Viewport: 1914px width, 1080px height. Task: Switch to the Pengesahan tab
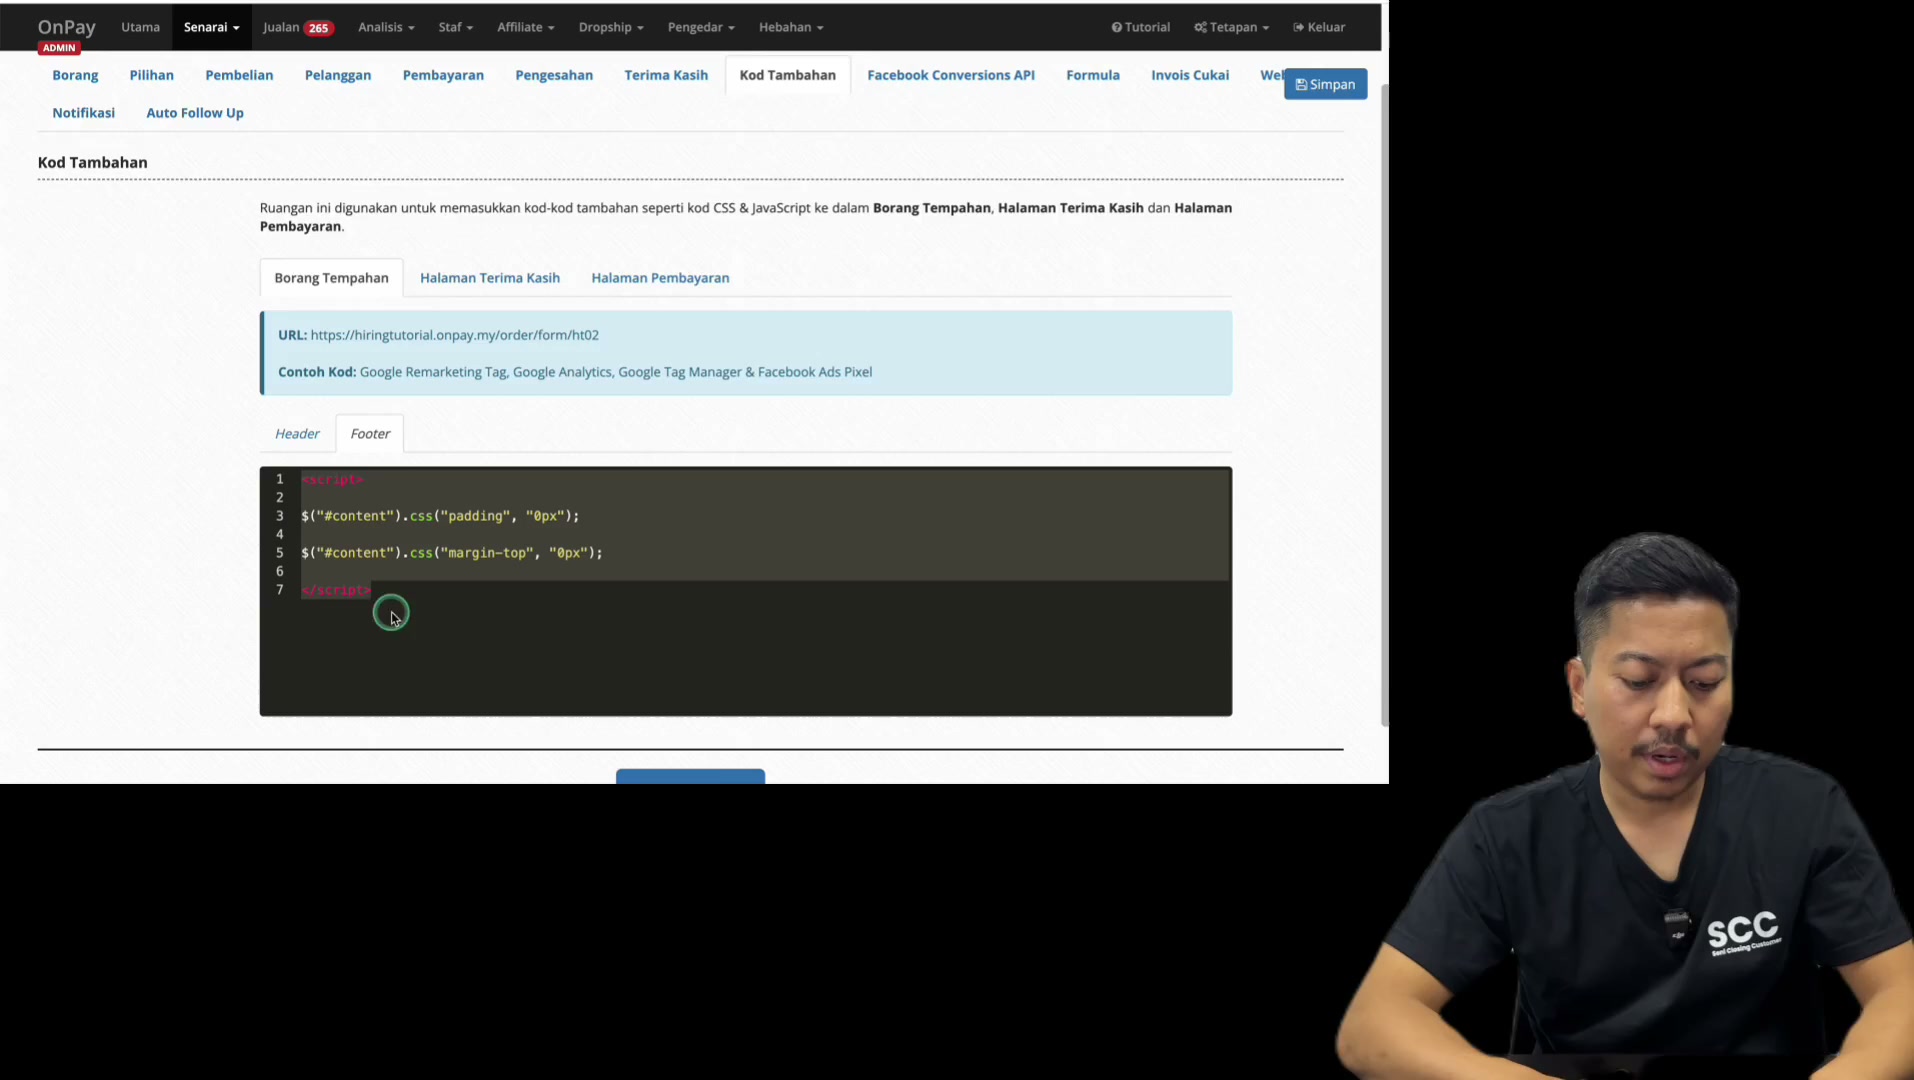[554, 75]
